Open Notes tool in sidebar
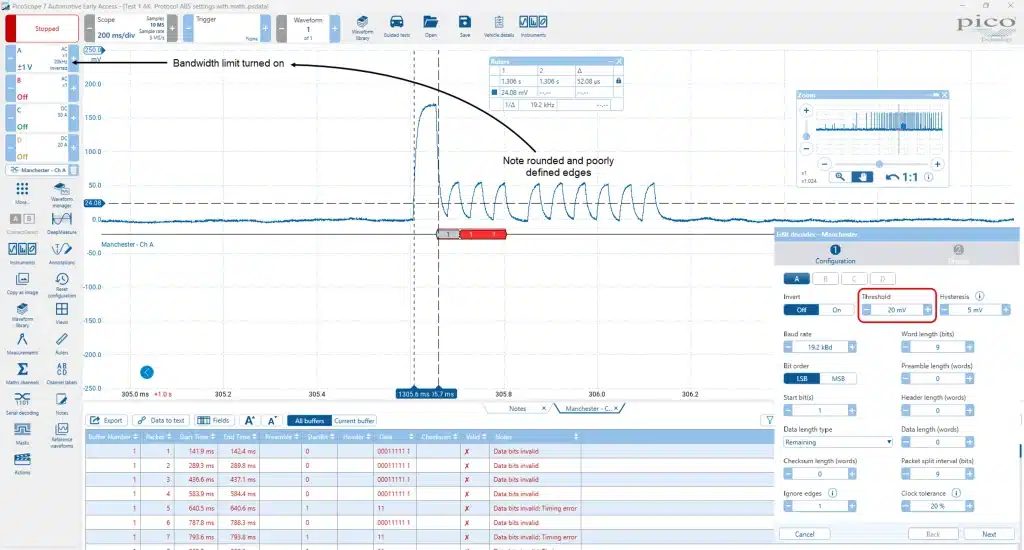This screenshot has width=1024, height=550. [x=62, y=403]
